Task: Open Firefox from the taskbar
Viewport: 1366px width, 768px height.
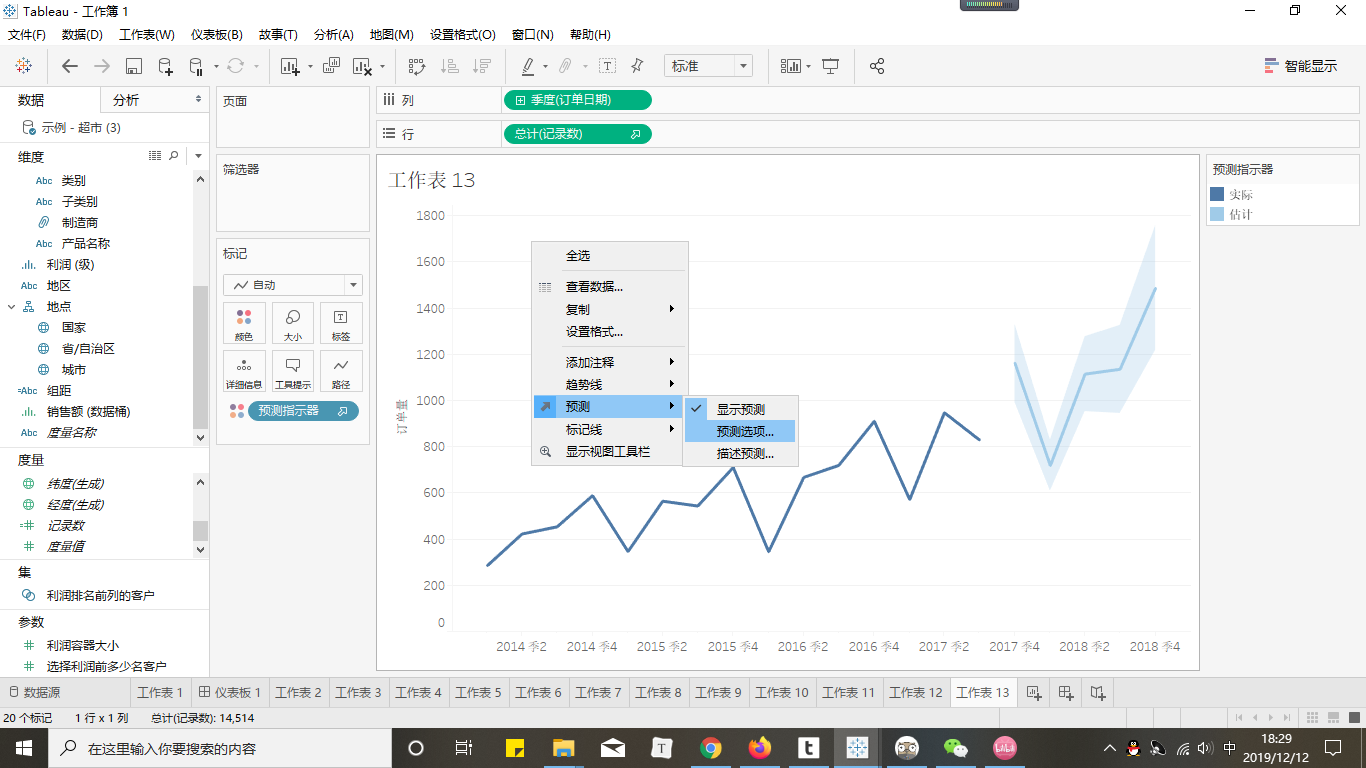Action: [760, 748]
